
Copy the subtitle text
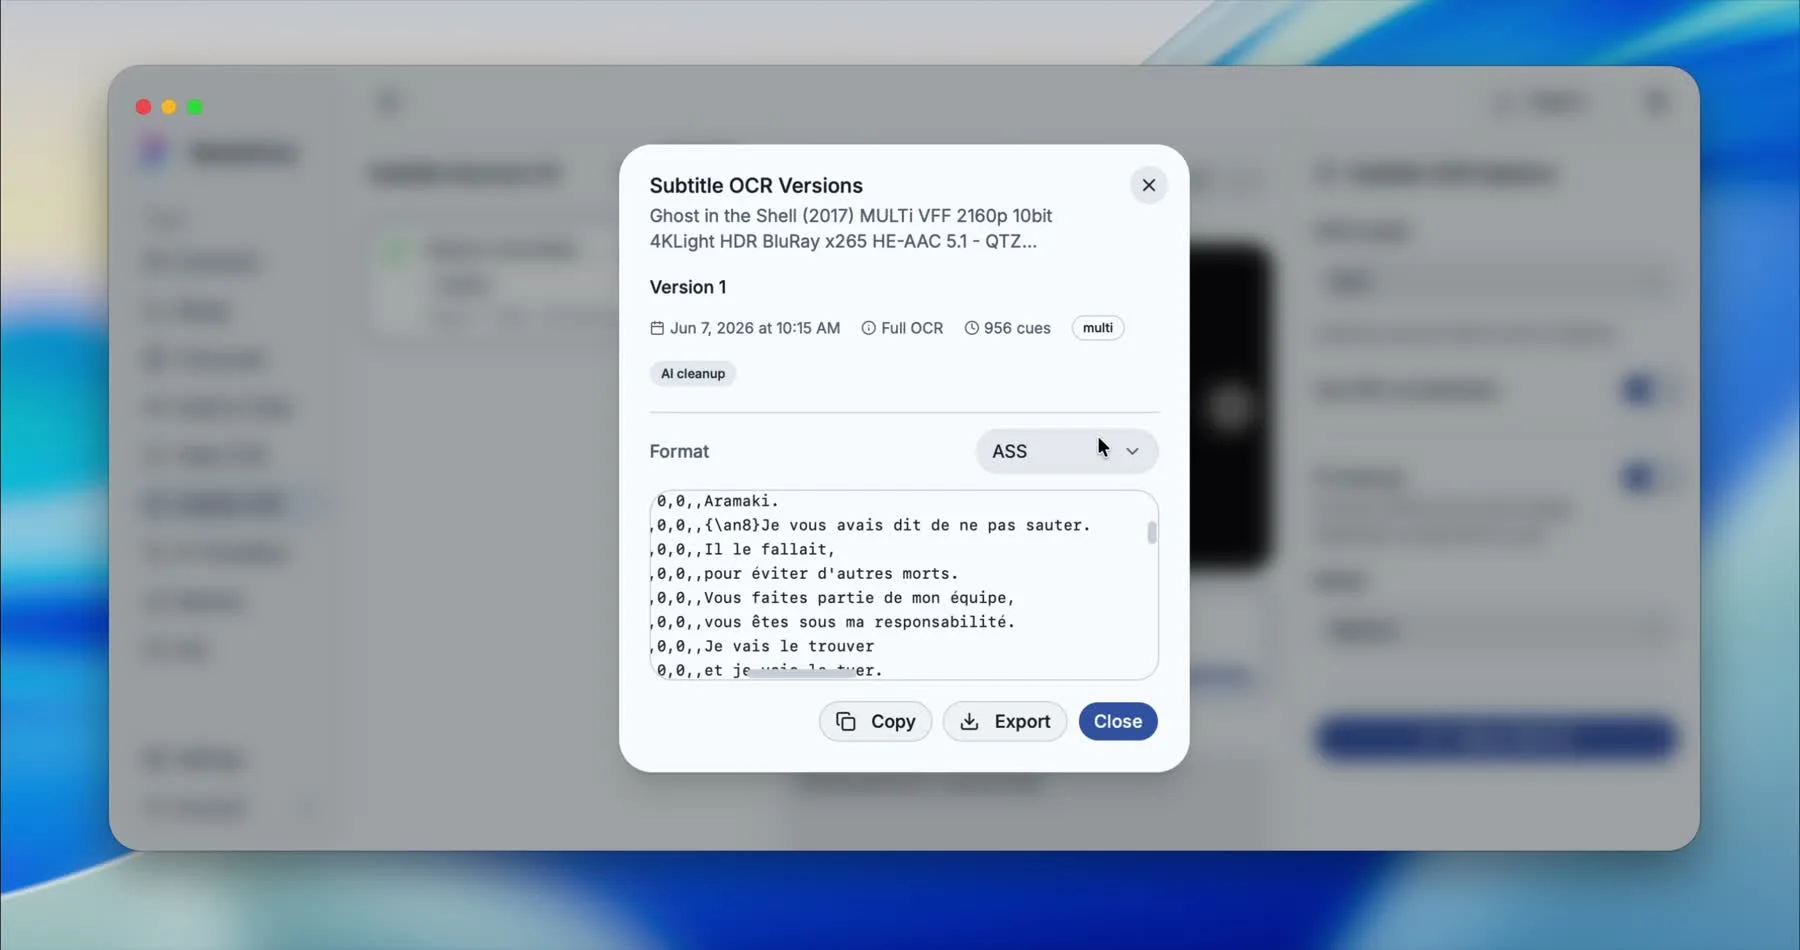point(875,721)
